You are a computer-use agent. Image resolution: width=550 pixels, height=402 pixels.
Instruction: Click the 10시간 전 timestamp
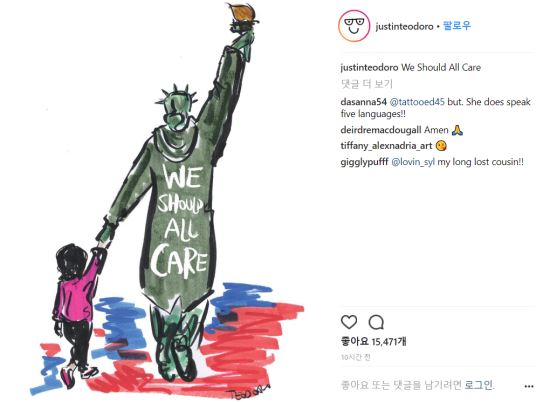[x=355, y=357]
